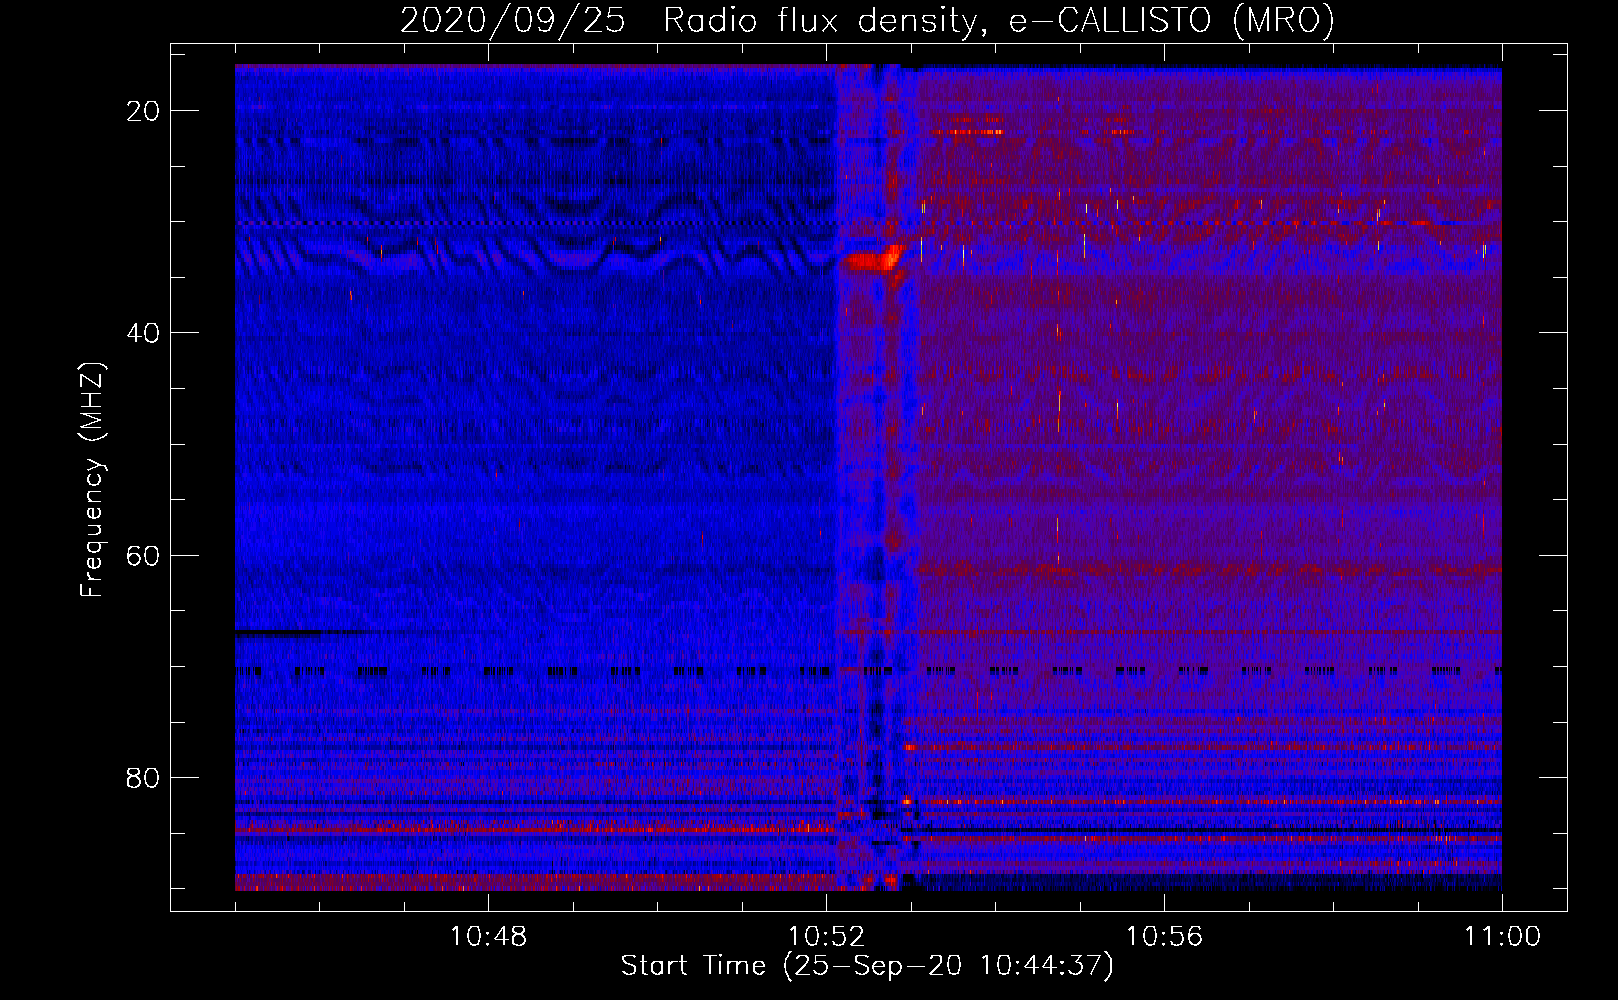Image resolution: width=1618 pixels, height=1000 pixels.
Task: Click the 11:00 time tick label
Action: [1502, 937]
